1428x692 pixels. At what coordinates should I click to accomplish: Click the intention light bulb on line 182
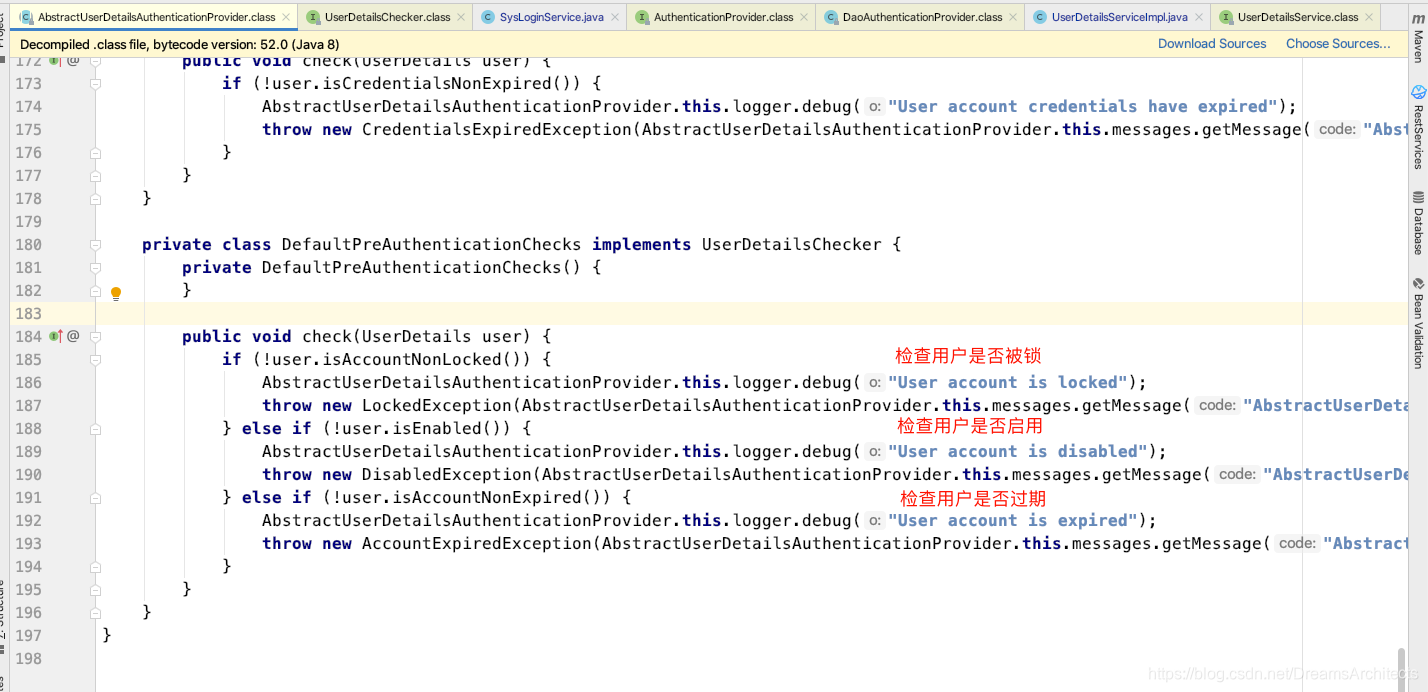116,293
